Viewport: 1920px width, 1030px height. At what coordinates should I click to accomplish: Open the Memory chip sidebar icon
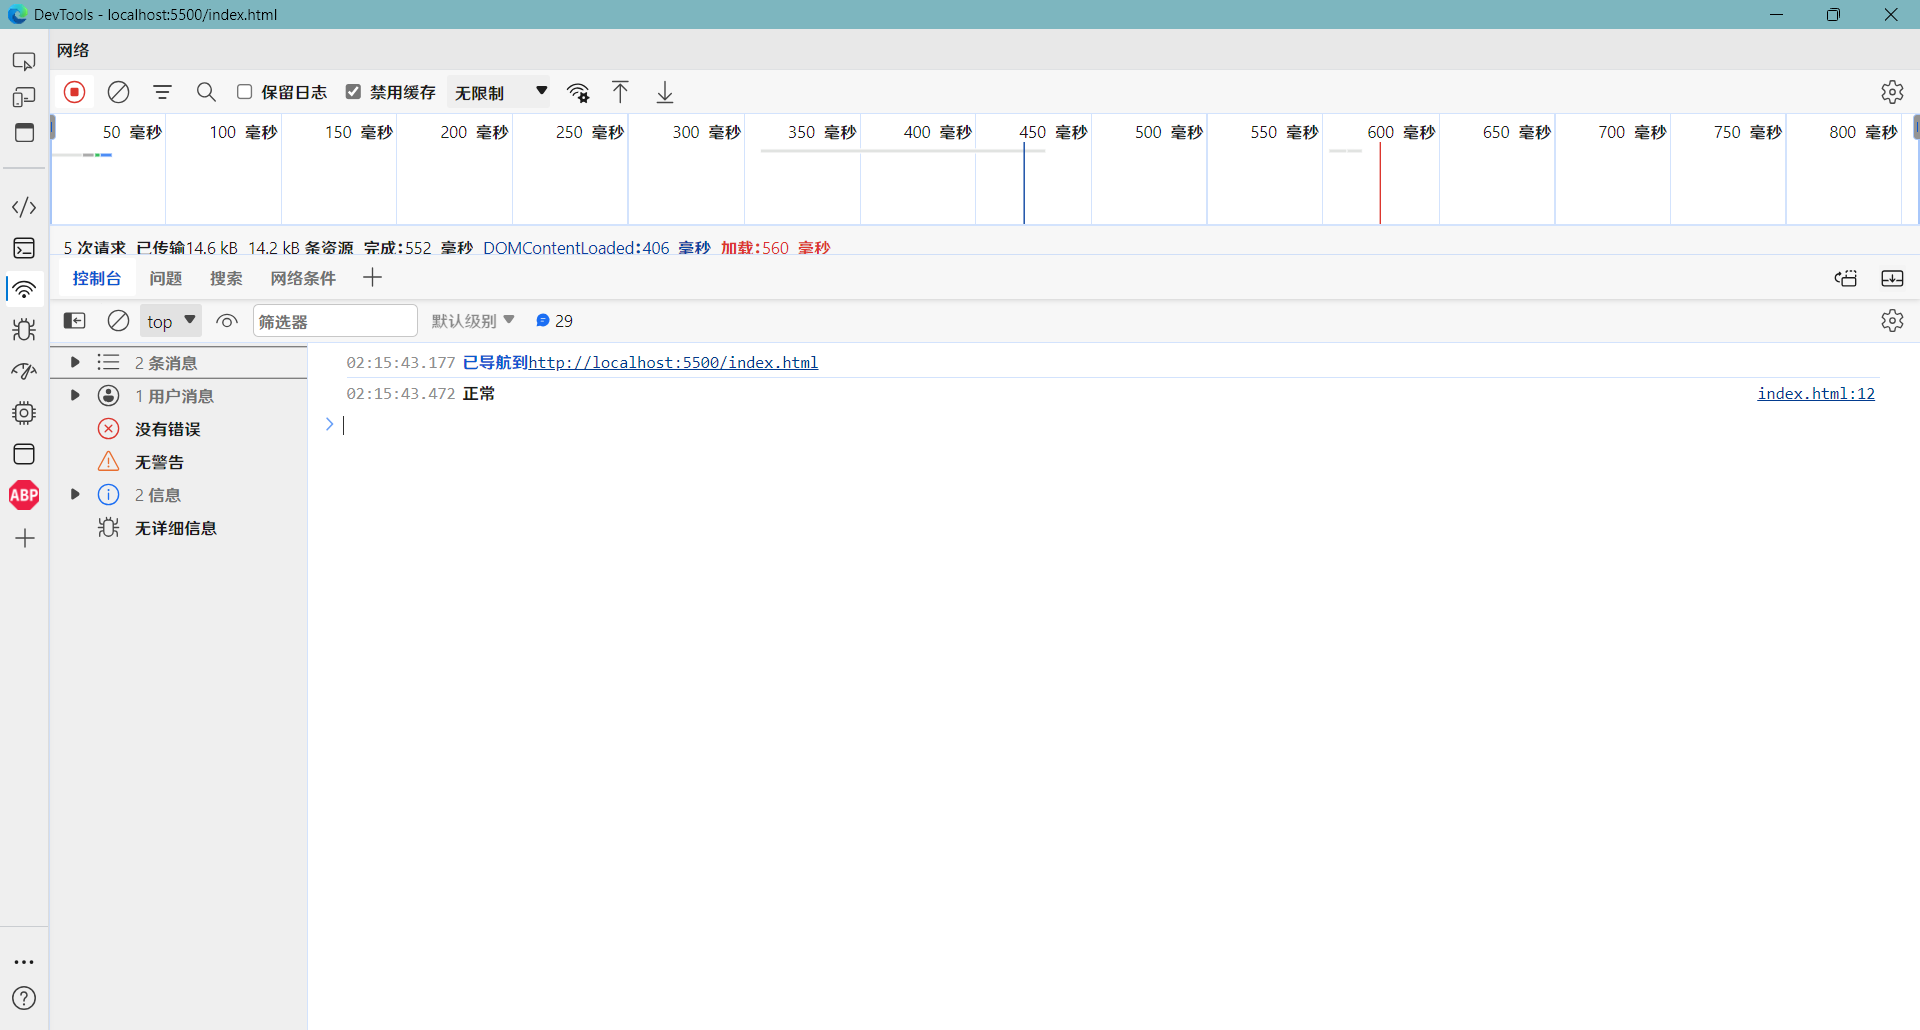pos(24,413)
